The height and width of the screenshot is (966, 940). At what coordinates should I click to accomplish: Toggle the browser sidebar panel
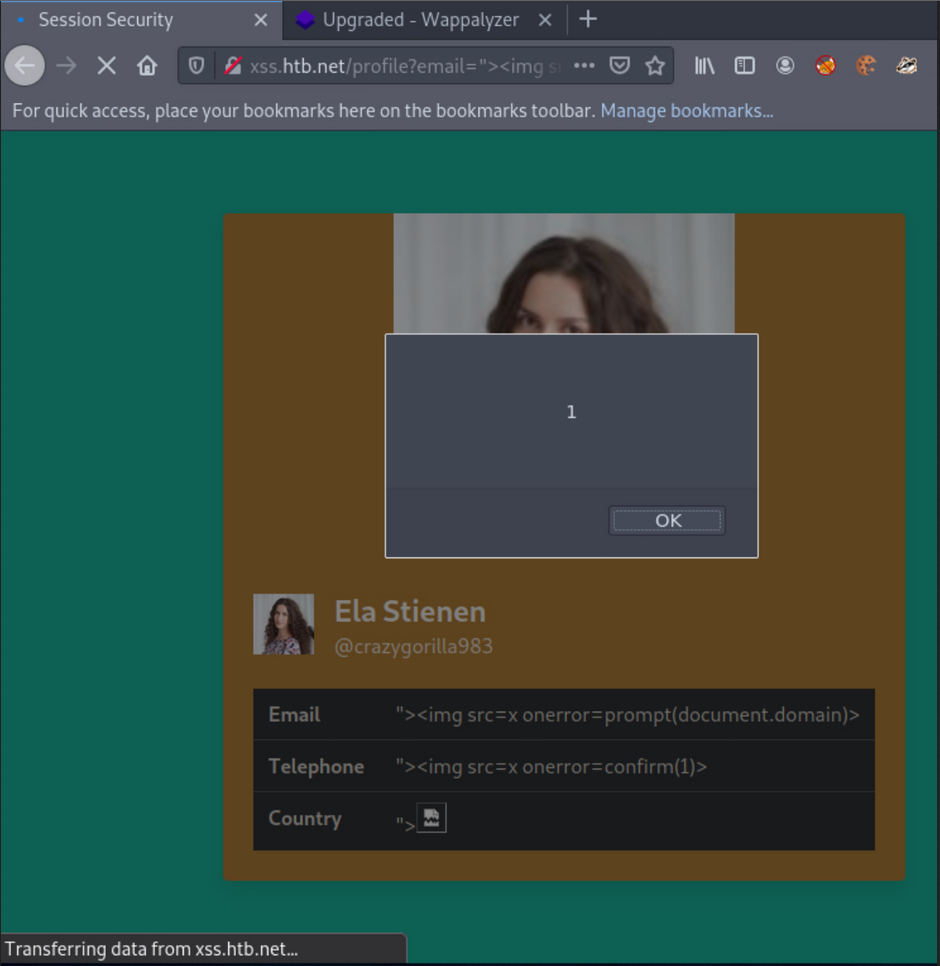[744, 64]
